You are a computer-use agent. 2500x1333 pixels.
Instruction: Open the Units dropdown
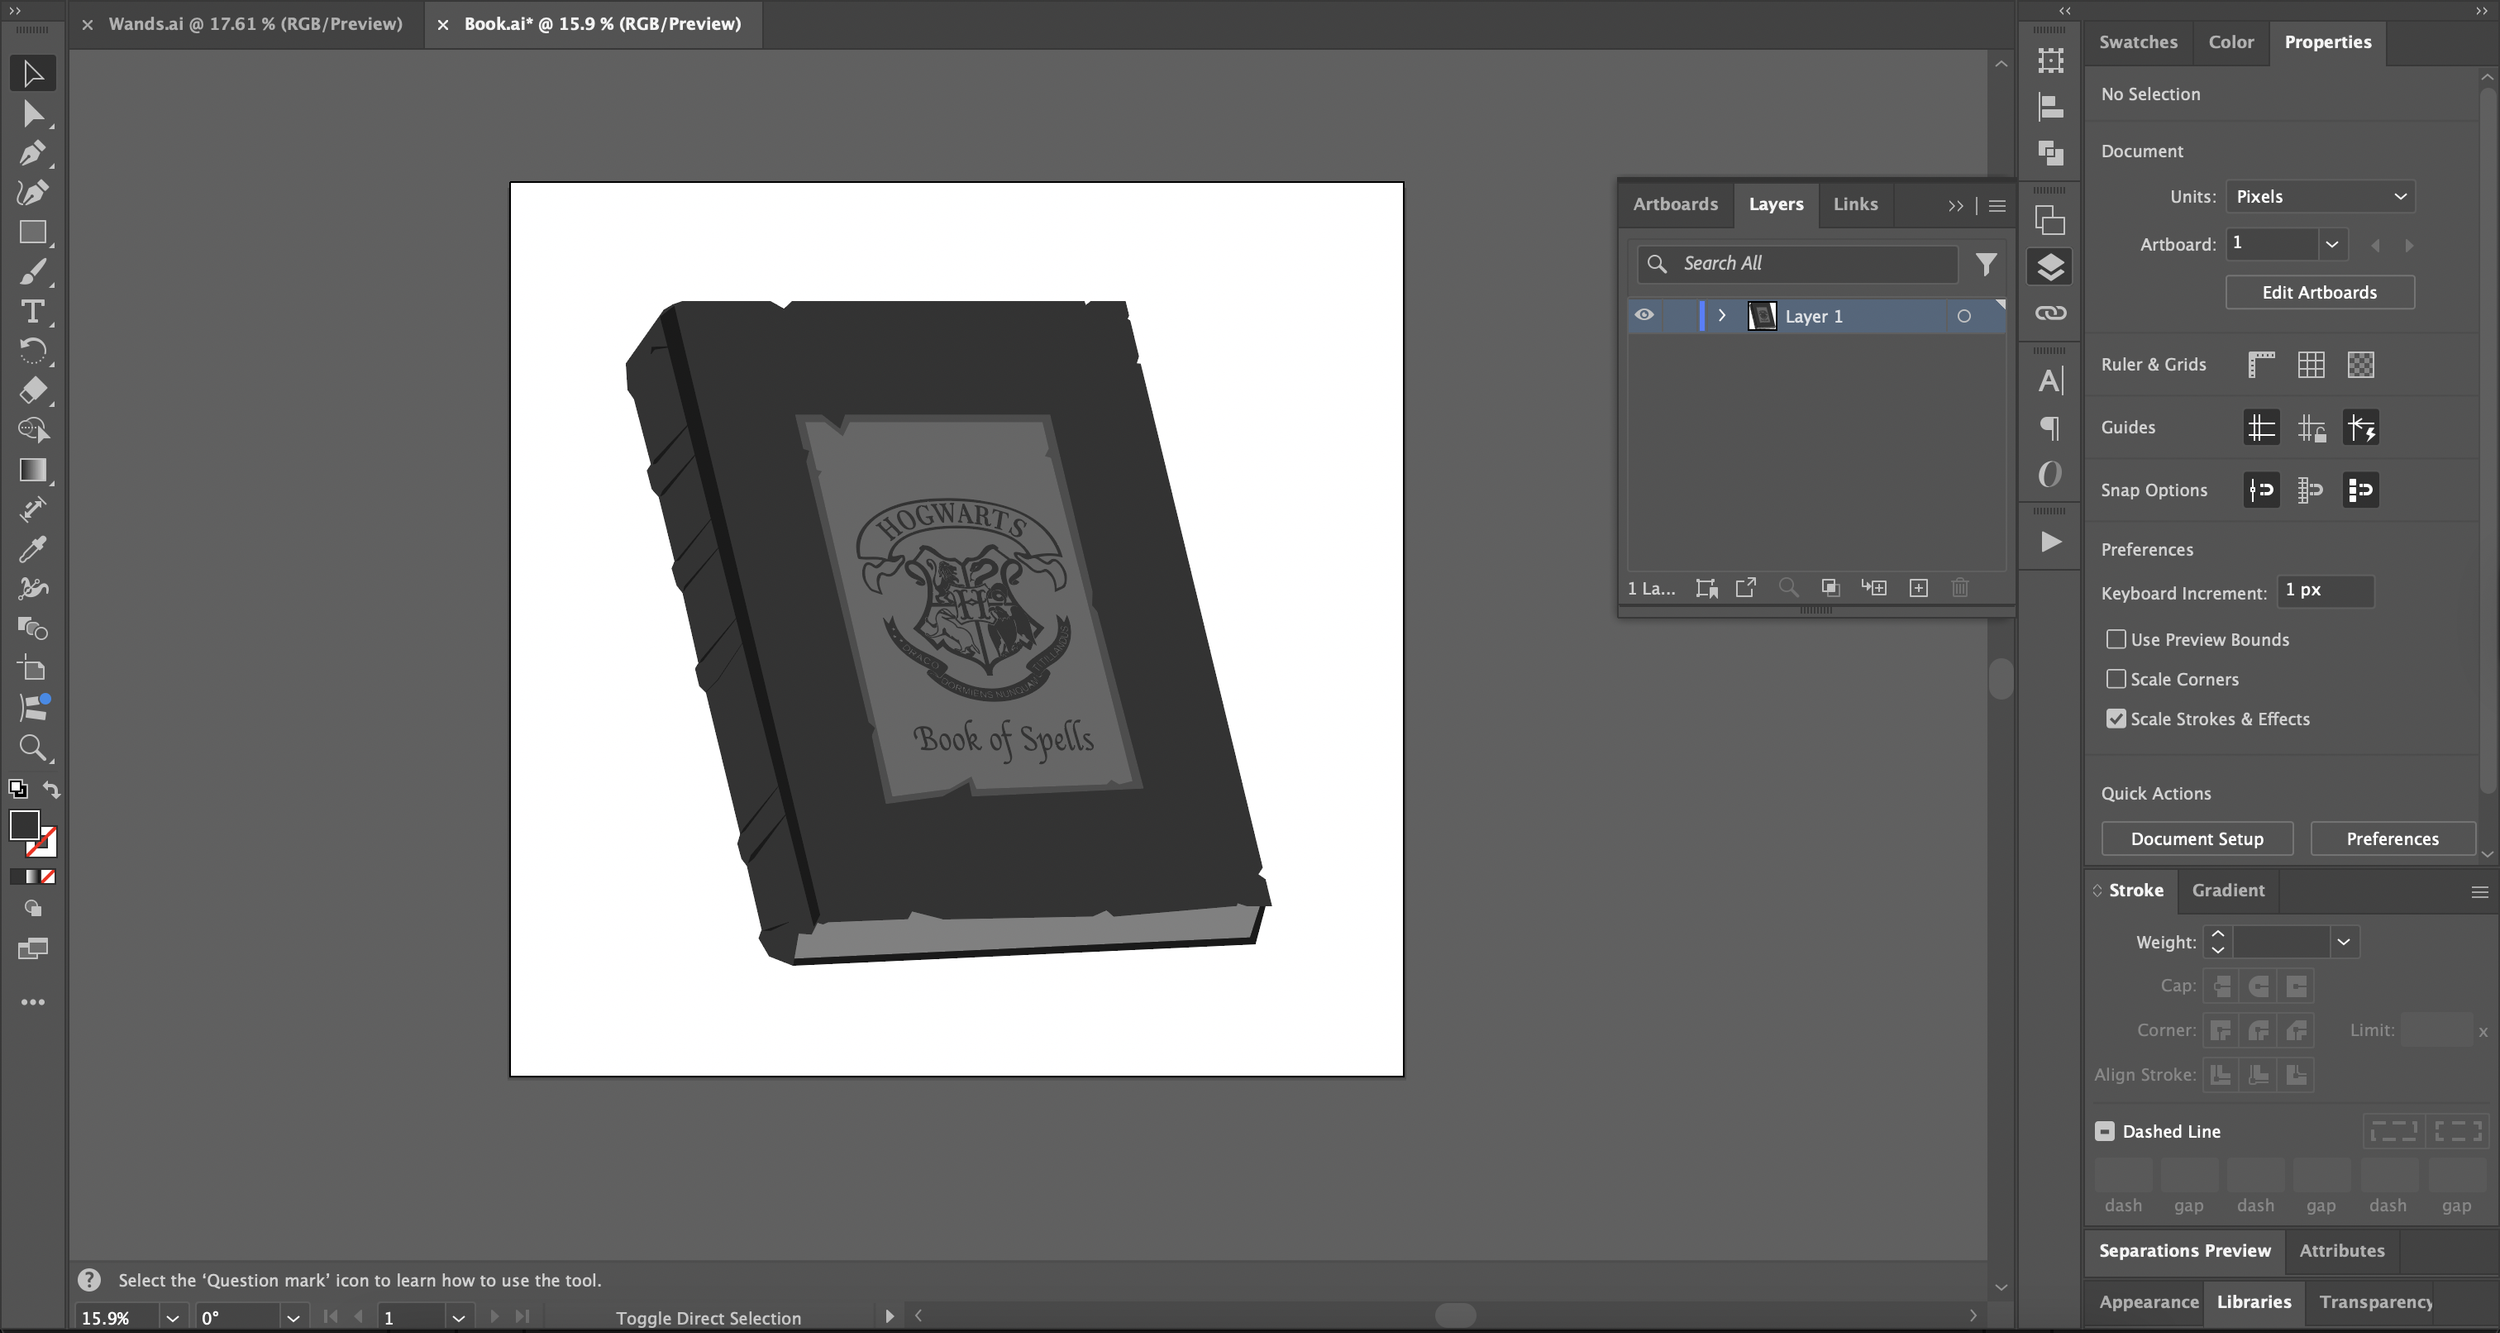coord(2320,197)
